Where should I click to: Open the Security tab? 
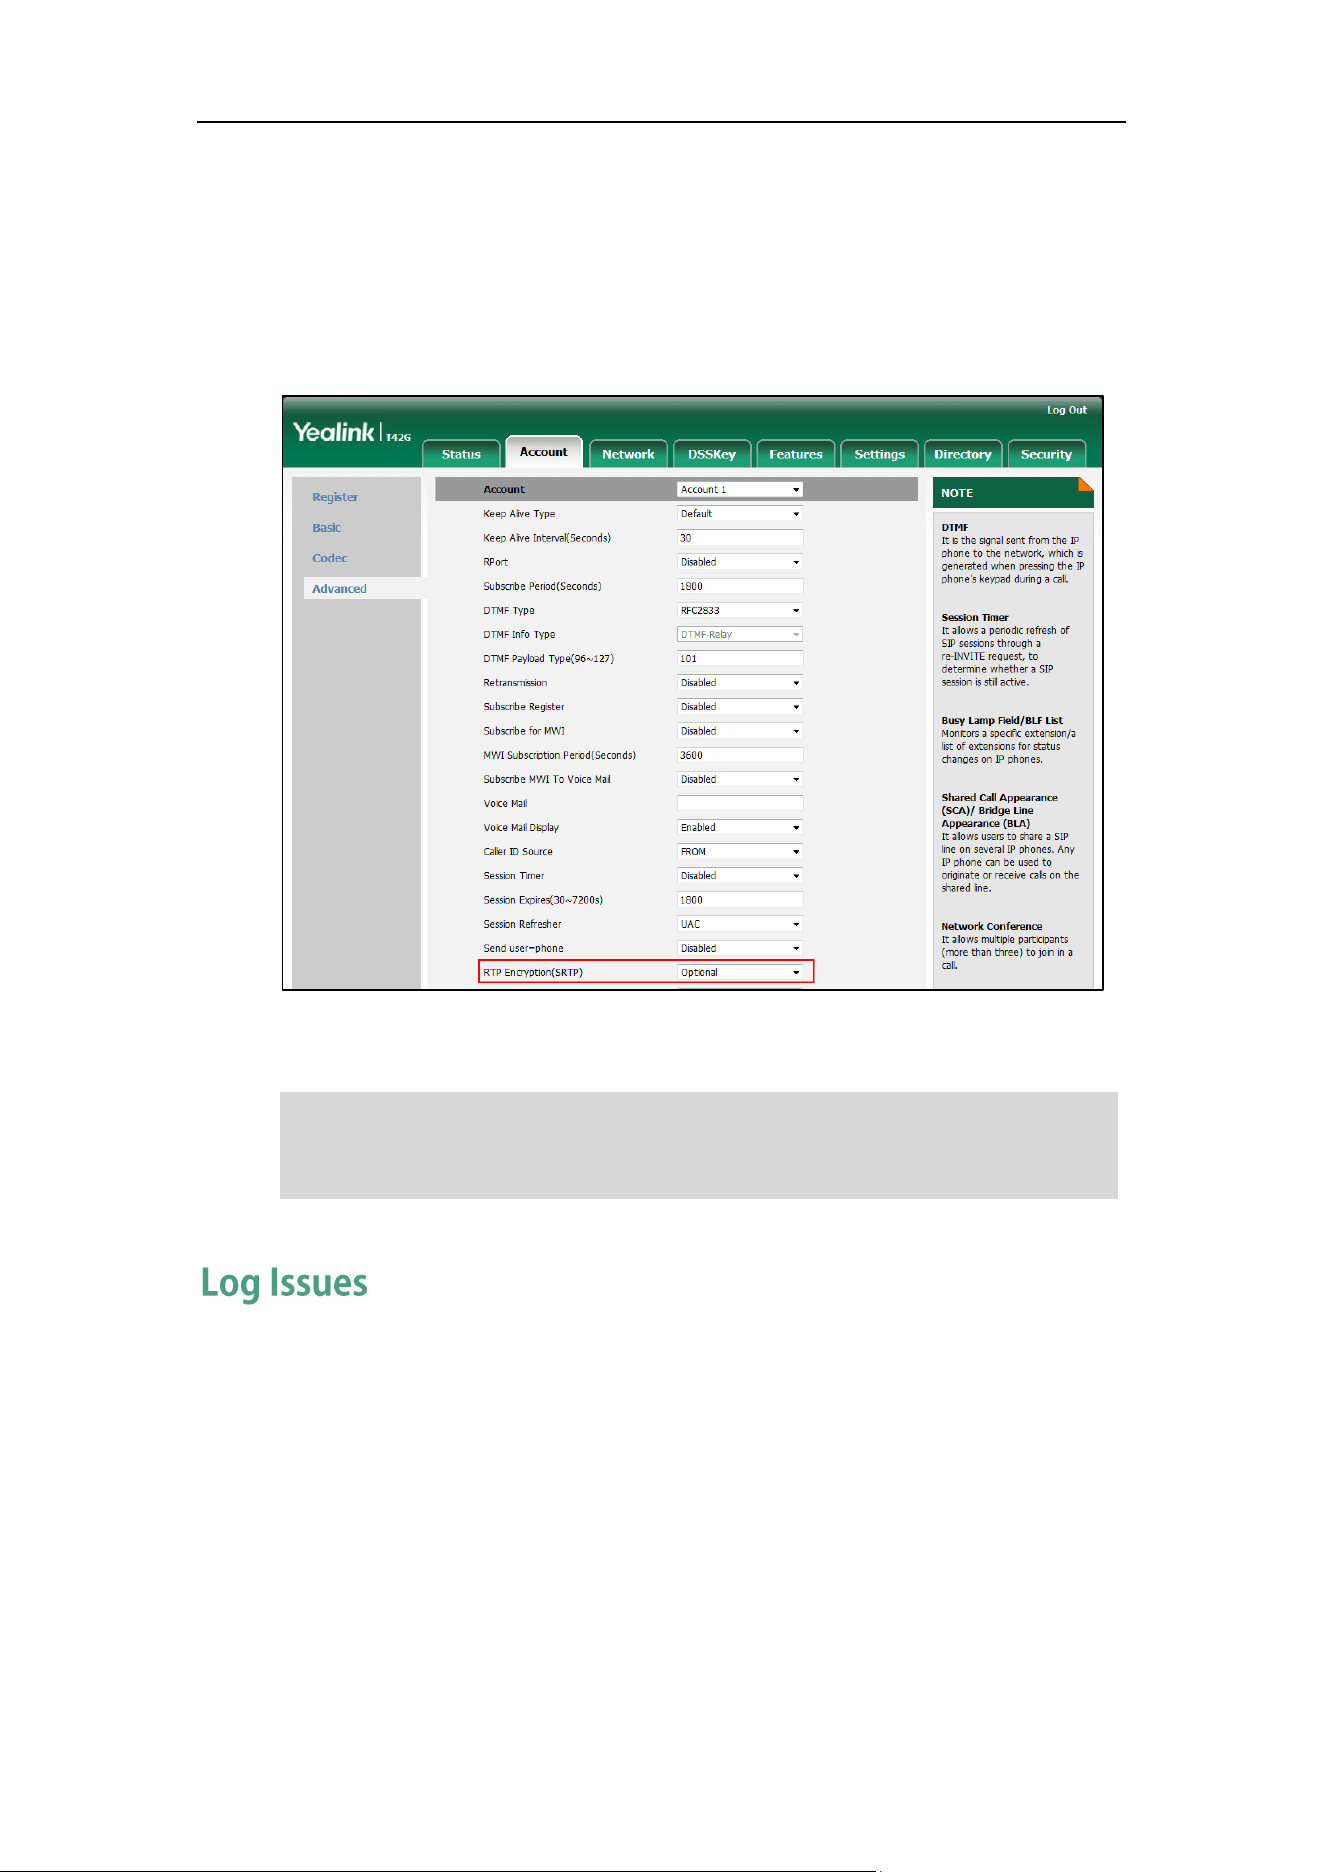click(x=1046, y=454)
